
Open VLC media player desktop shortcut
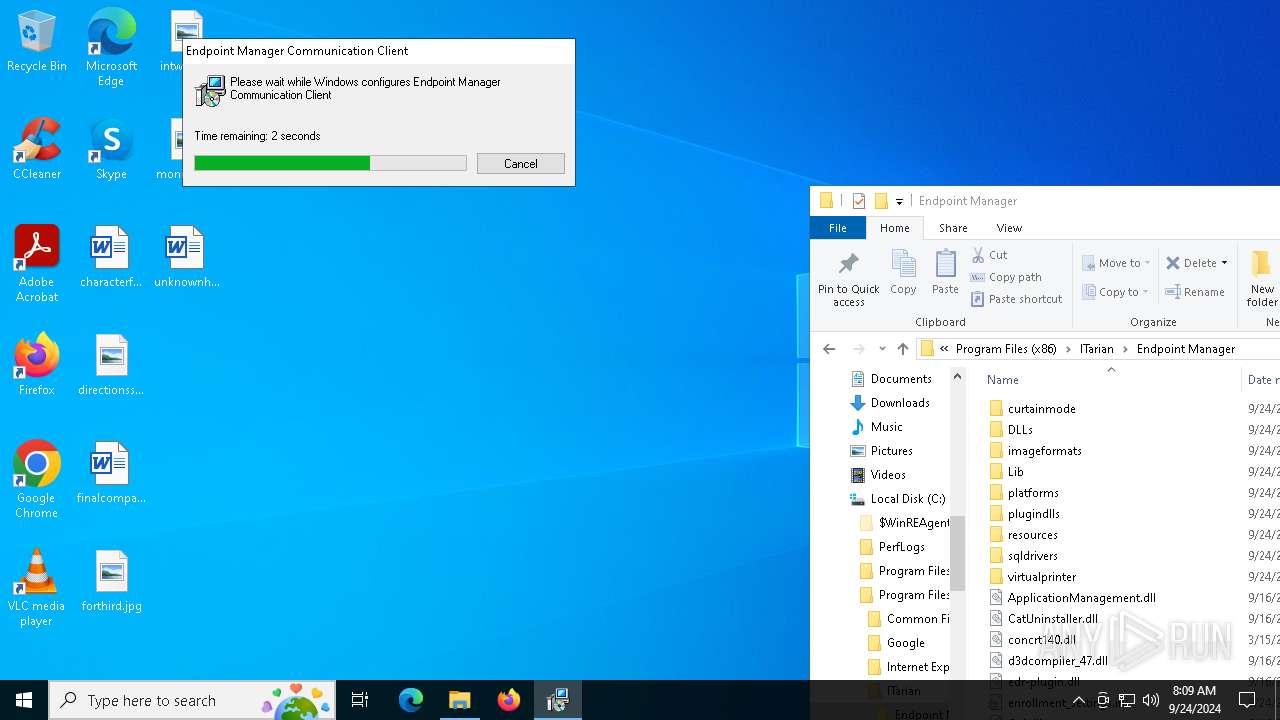[x=37, y=588]
